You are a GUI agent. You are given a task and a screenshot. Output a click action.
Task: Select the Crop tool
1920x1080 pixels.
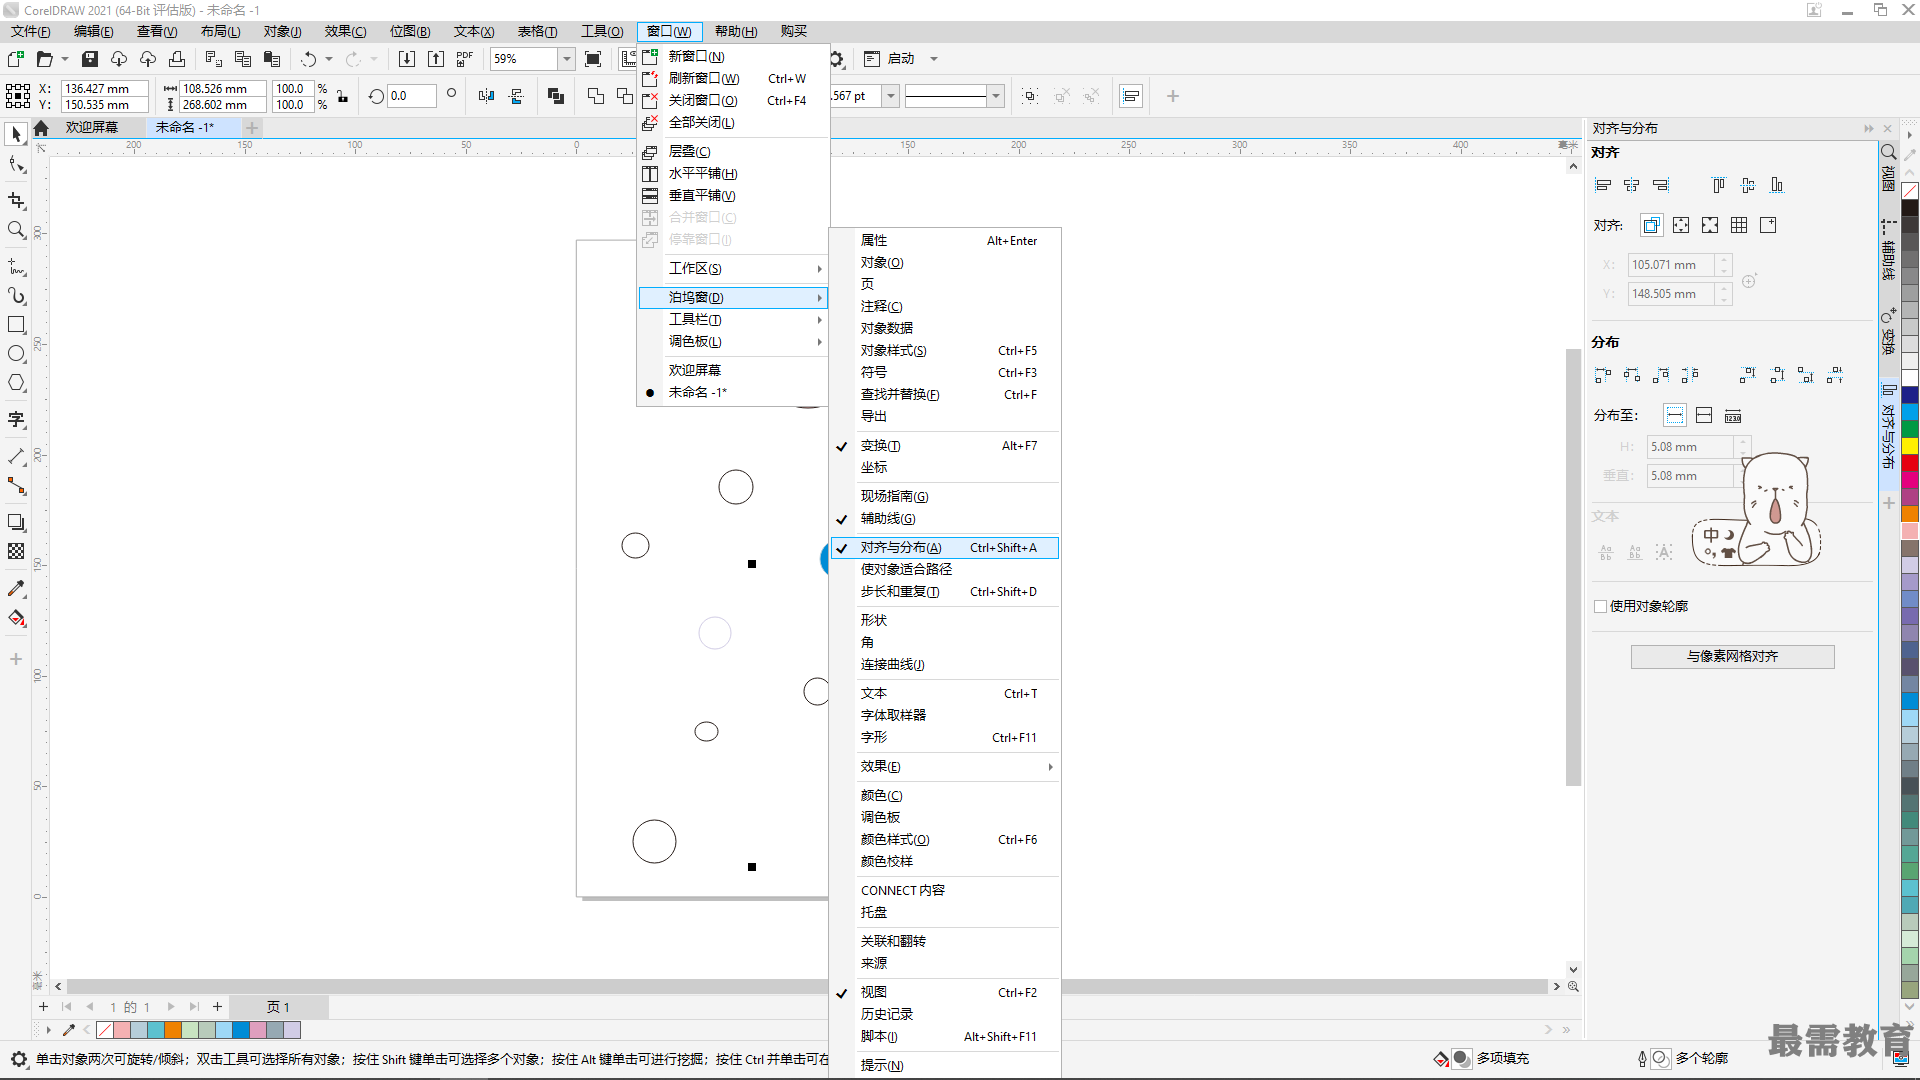(x=16, y=201)
